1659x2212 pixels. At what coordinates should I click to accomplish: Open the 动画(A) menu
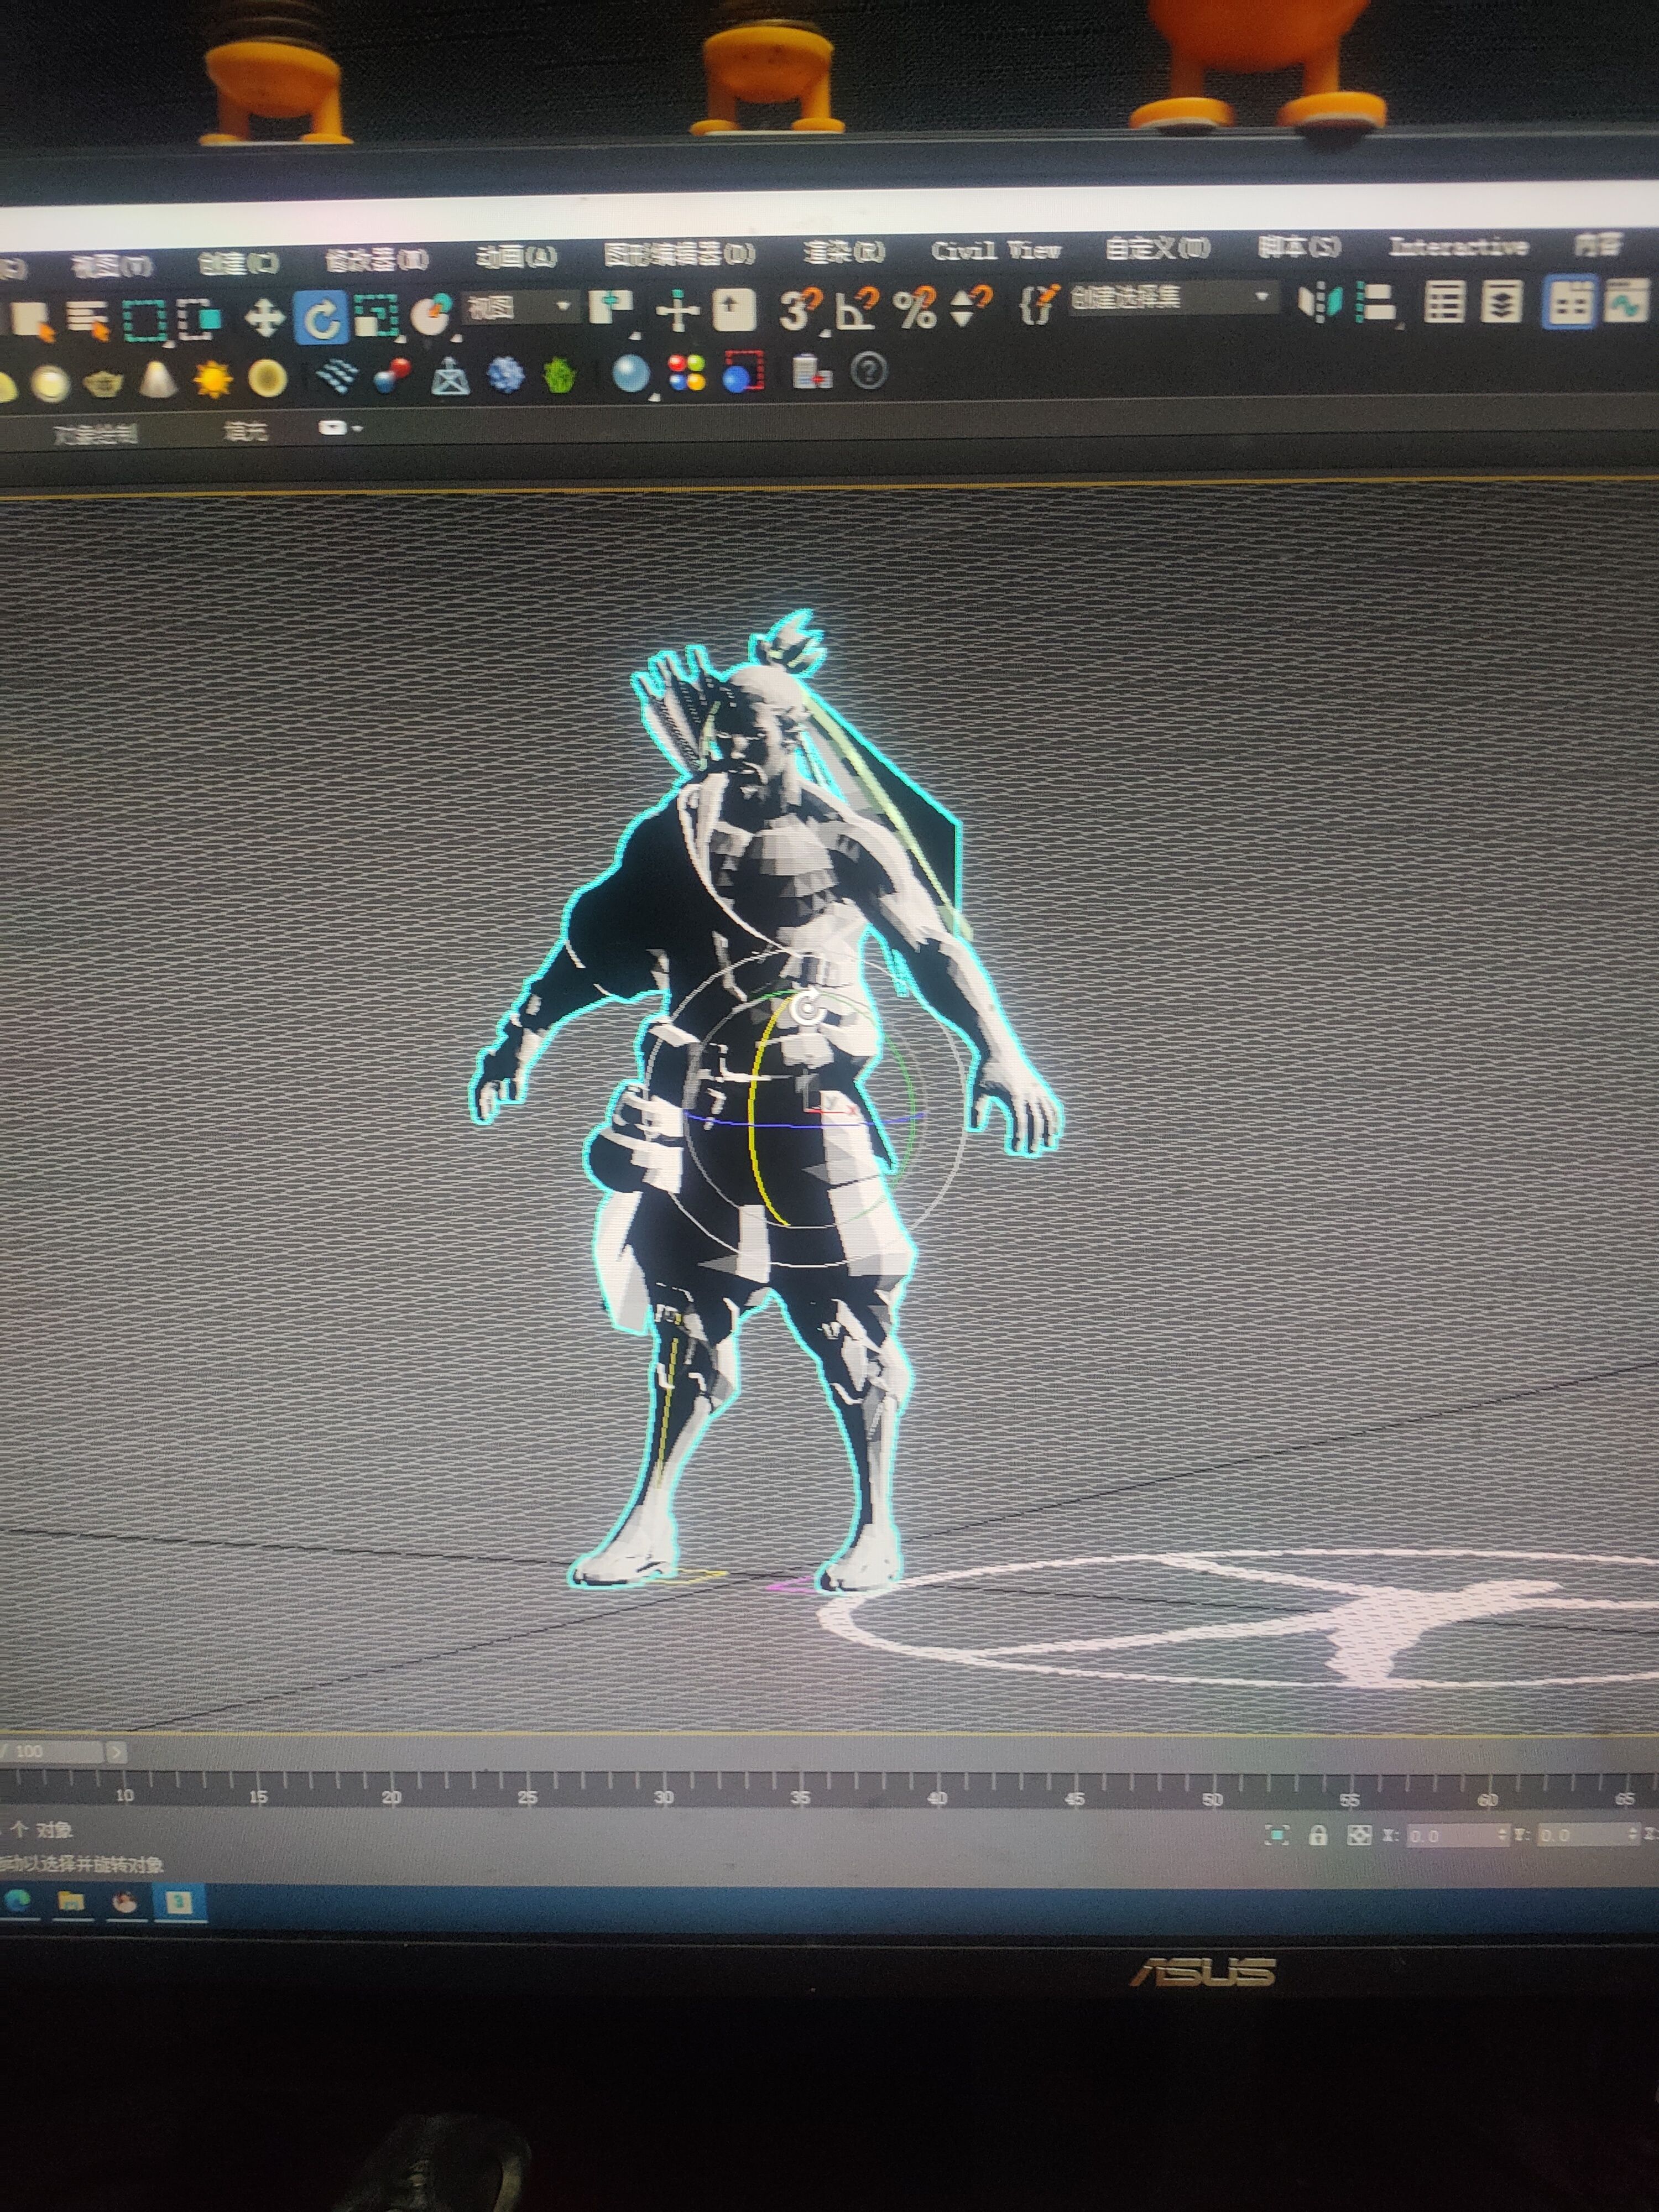[x=516, y=257]
